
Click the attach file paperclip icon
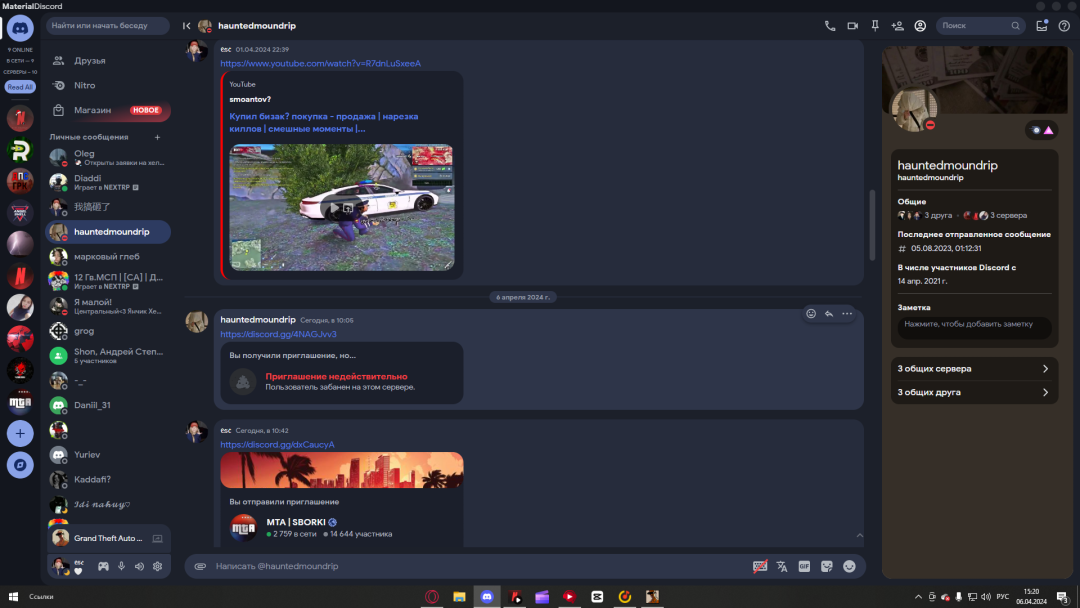[x=200, y=566]
